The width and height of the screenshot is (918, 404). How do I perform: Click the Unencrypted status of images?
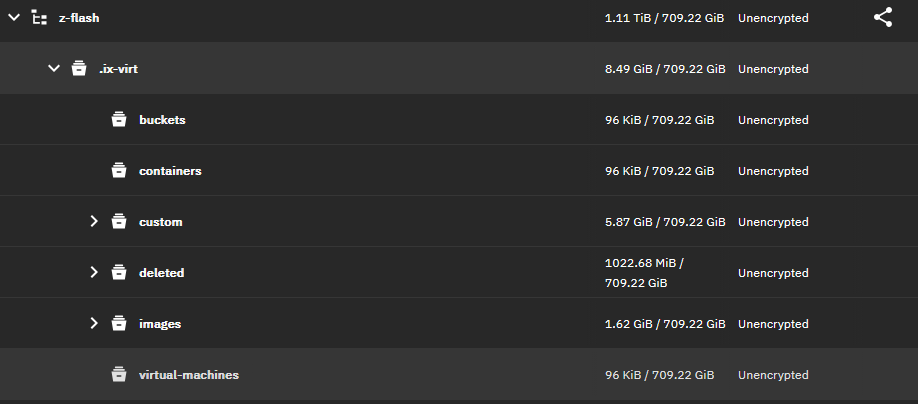coord(773,324)
